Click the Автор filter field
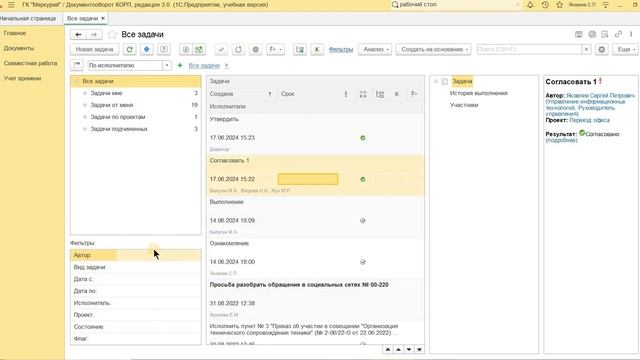This screenshot has height=360, width=640. point(136,255)
